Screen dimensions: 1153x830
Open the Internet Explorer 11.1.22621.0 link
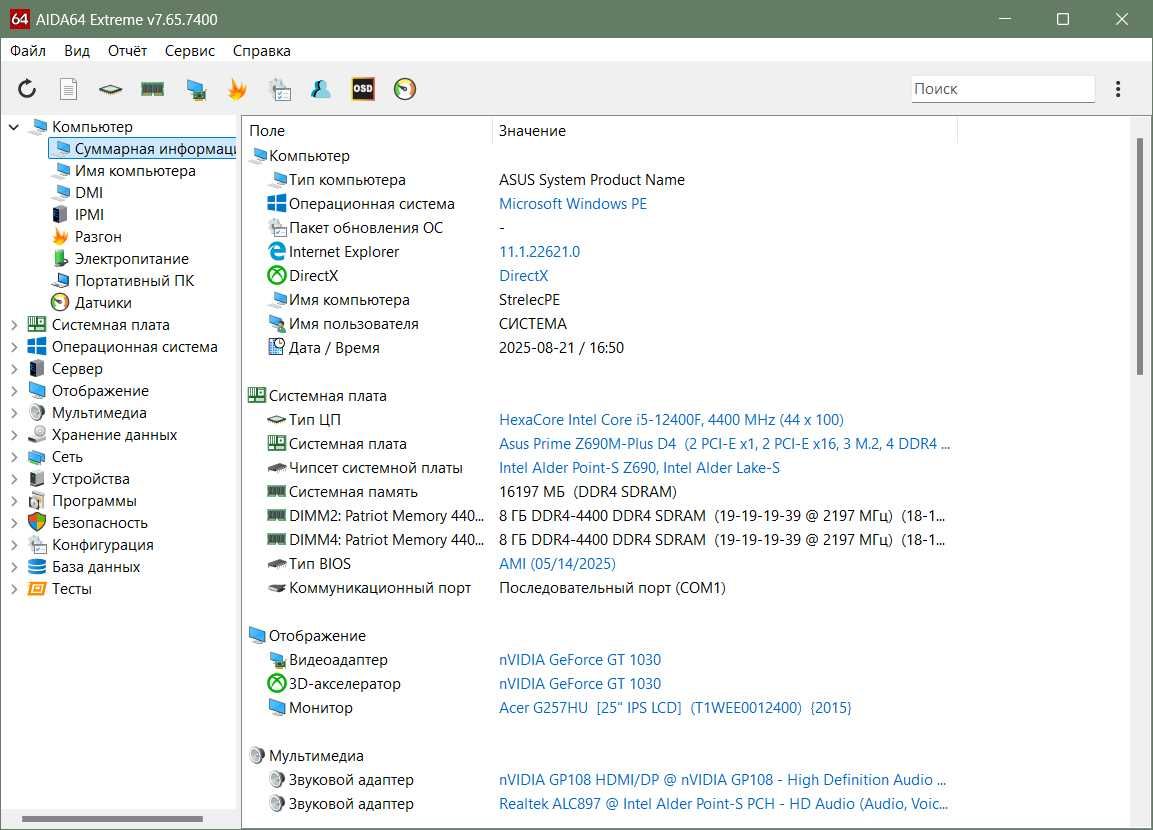[539, 251]
